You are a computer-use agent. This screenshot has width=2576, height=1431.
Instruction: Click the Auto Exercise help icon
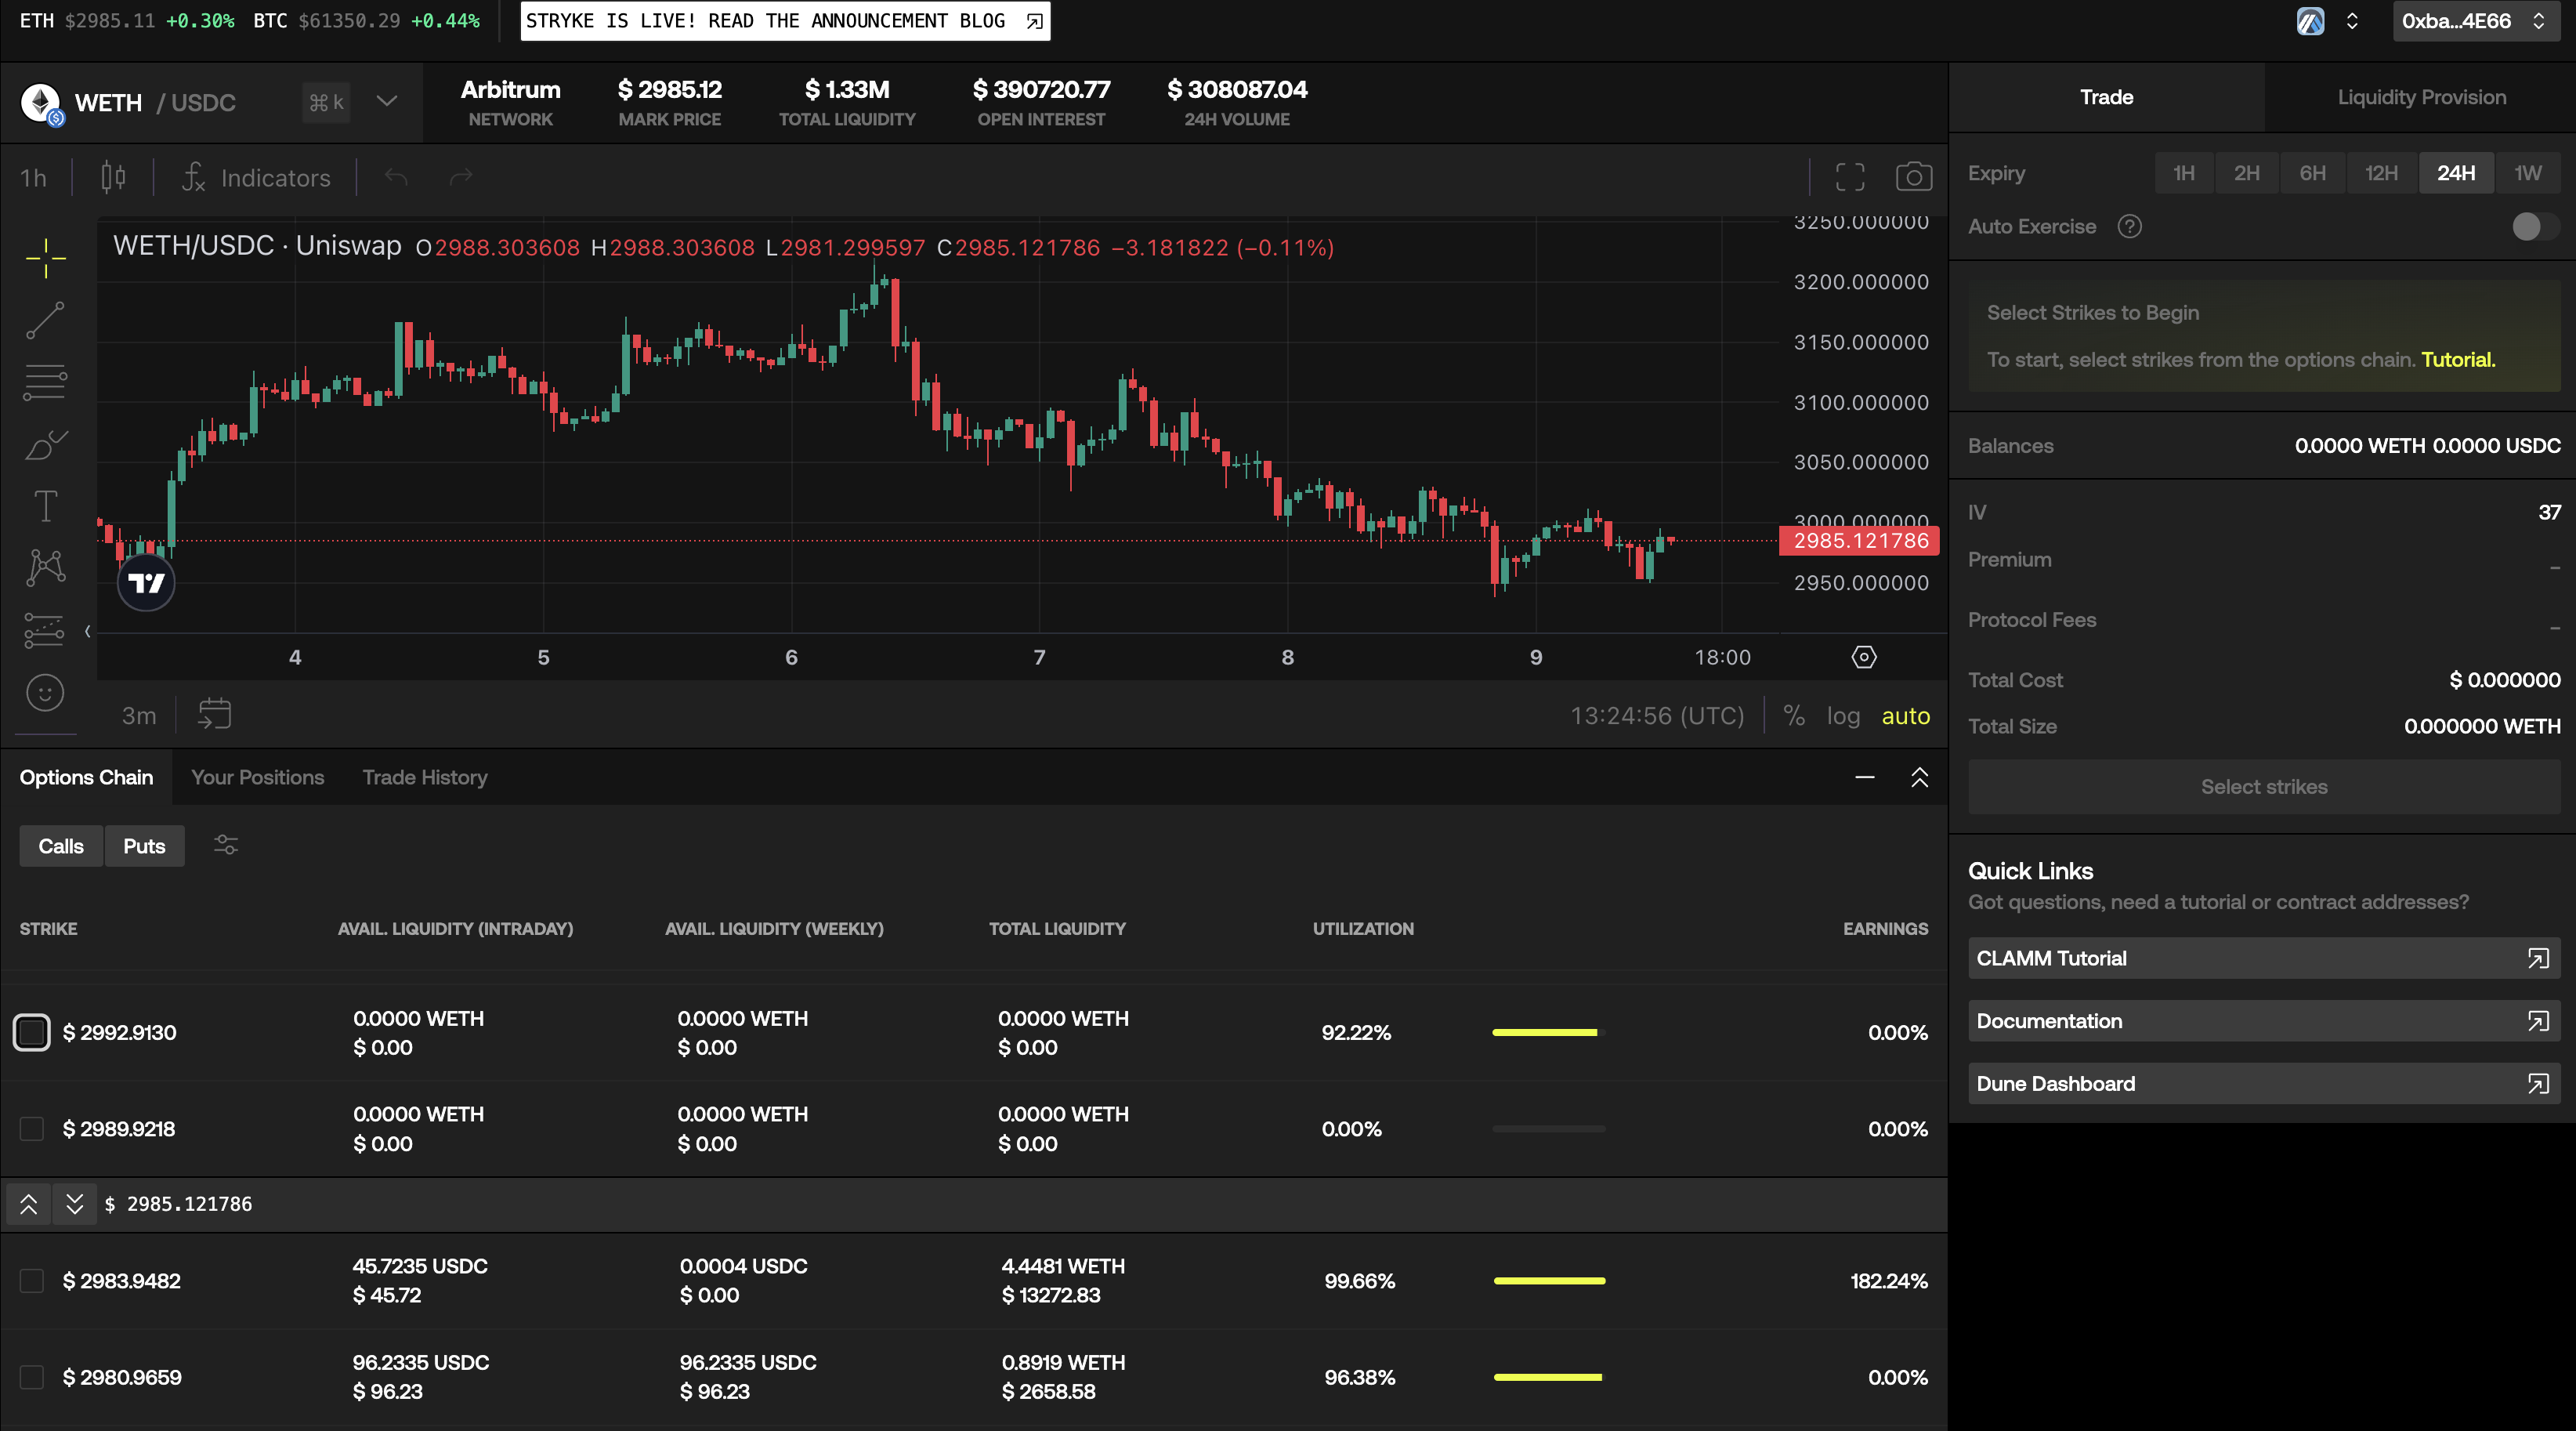pyautogui.click(x=2130, y=226)
